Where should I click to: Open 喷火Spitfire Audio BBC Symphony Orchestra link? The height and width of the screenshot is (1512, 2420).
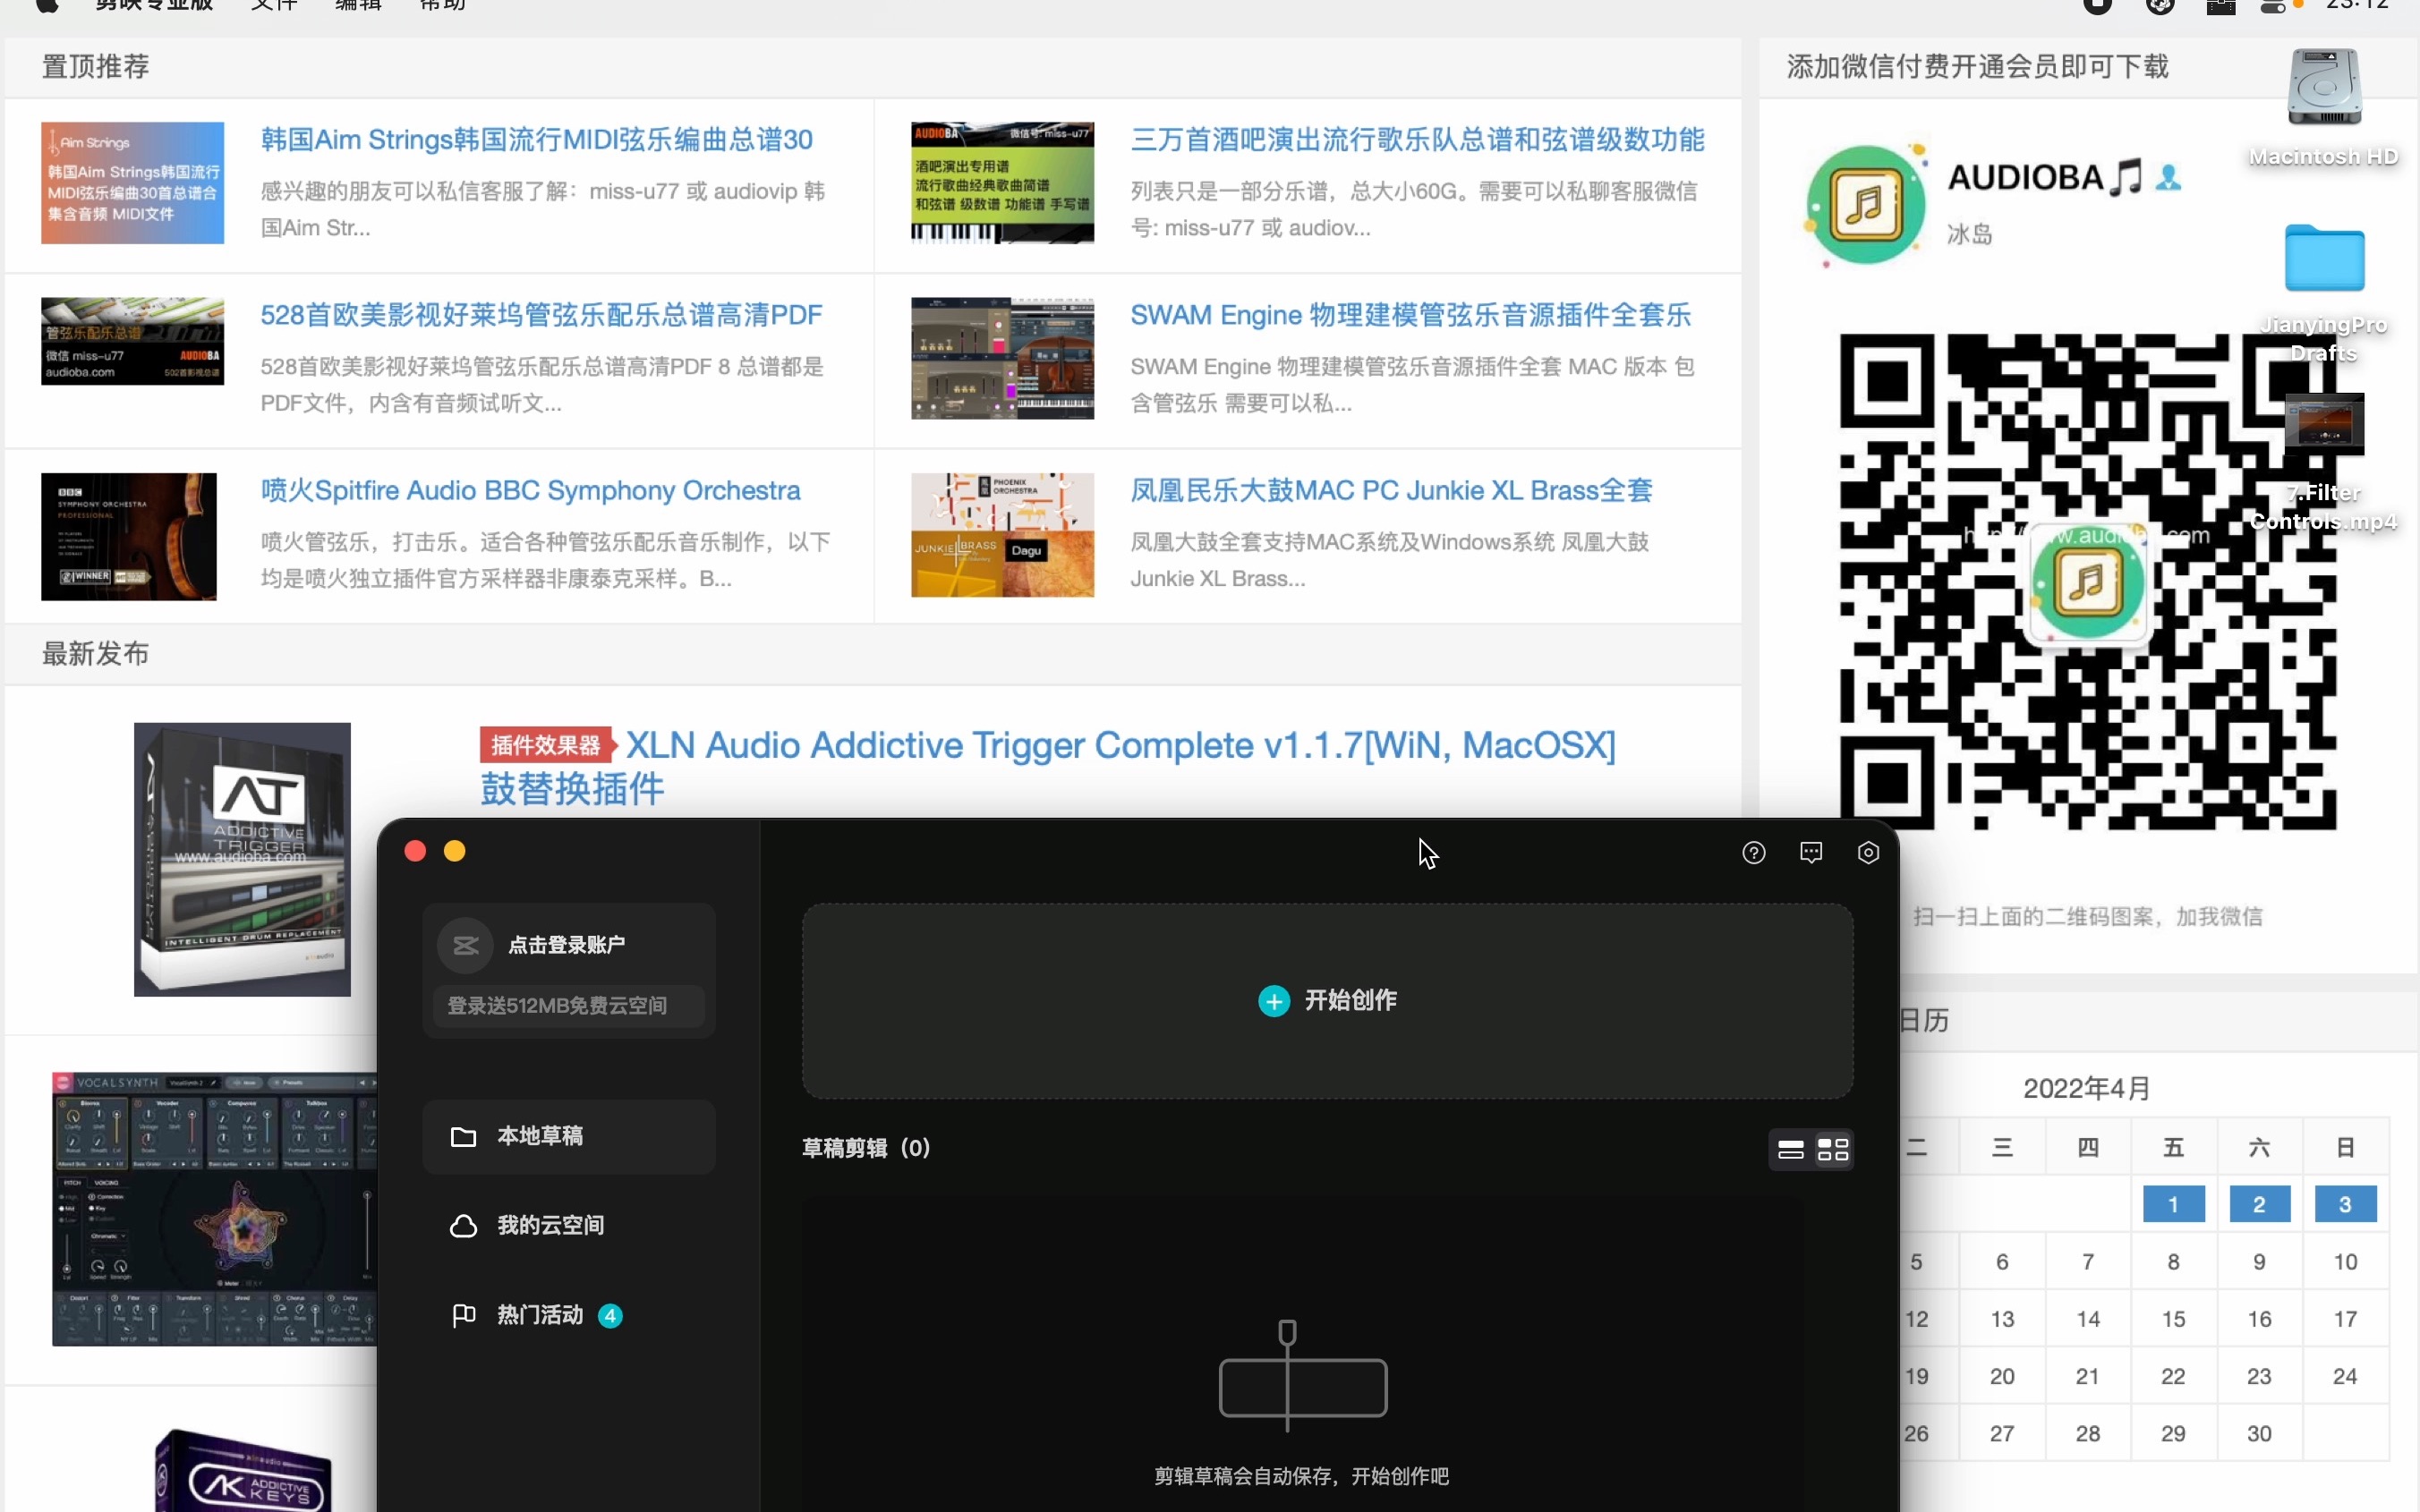pos(530,490)
